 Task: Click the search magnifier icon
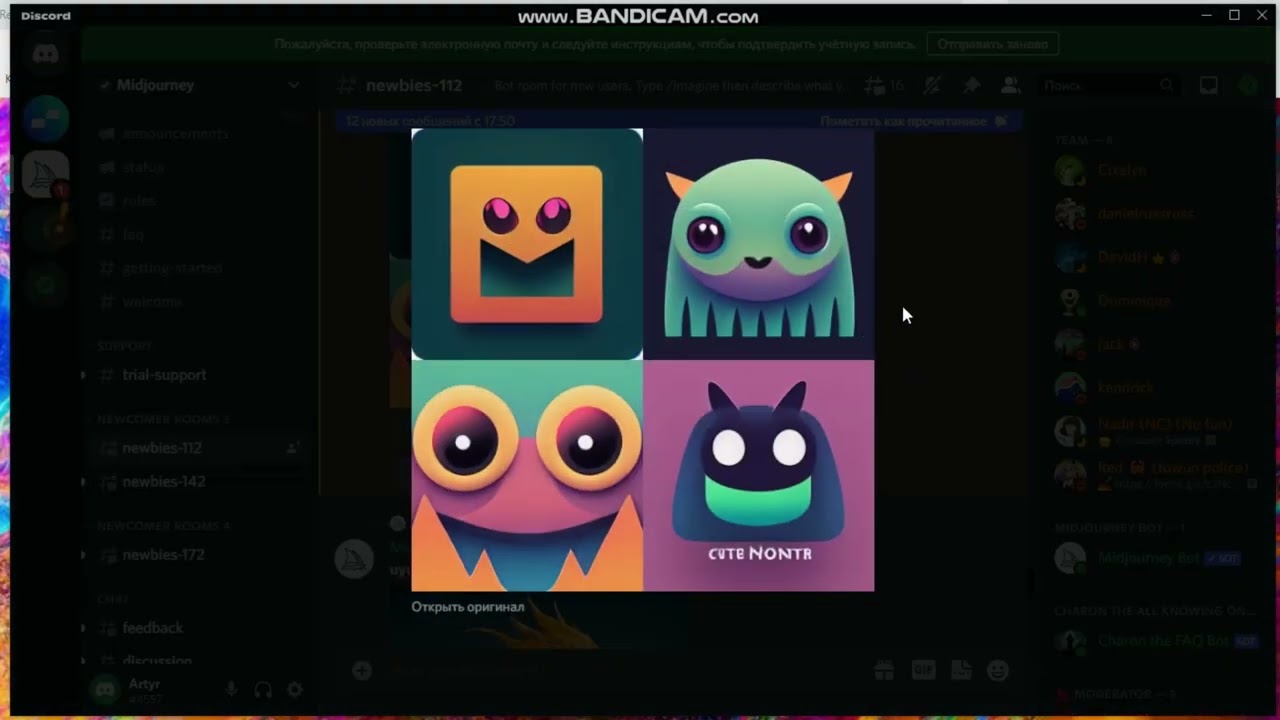pos(1166,86)
